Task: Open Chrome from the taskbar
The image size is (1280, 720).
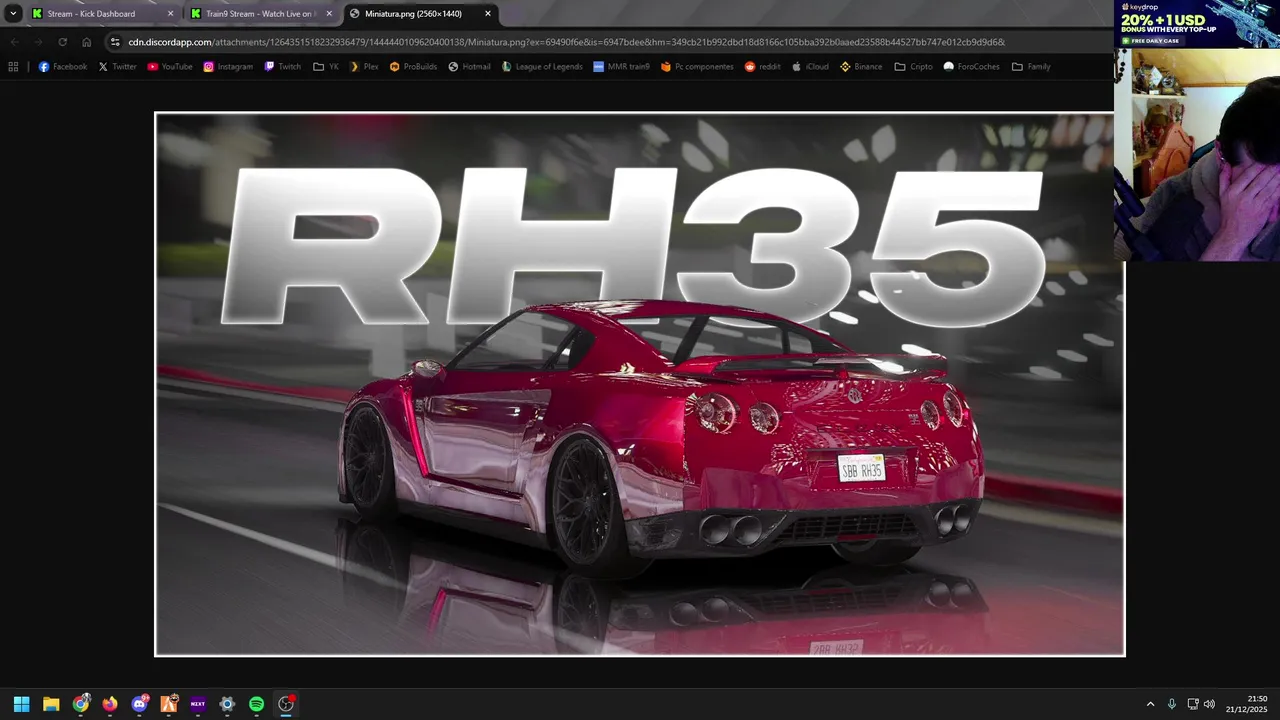Action: click(80, 704)
